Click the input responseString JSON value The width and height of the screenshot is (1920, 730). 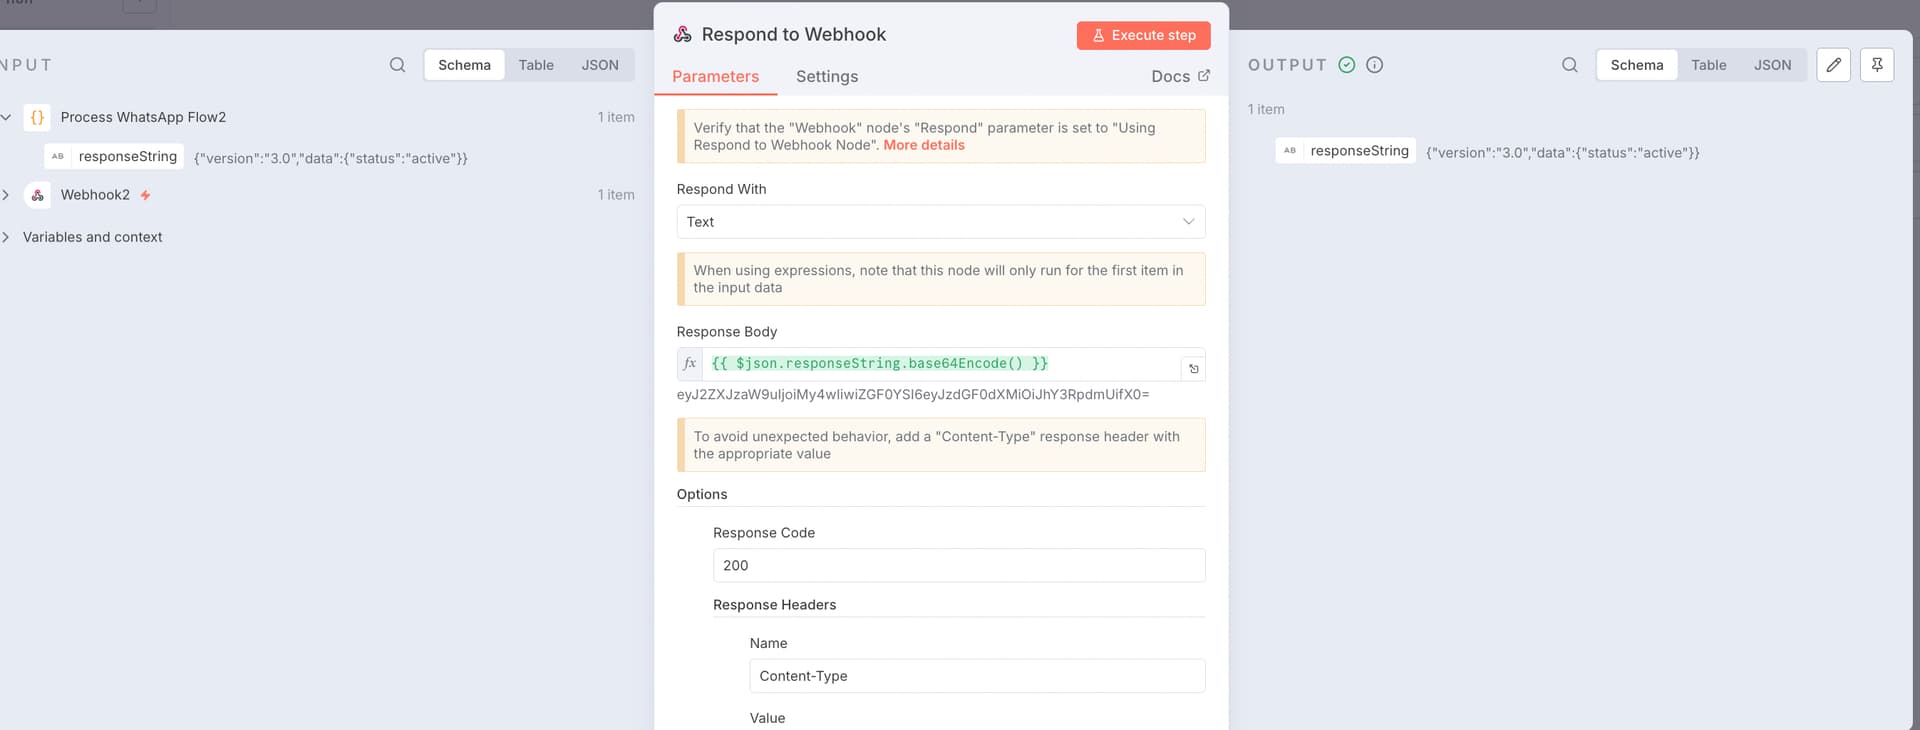331,158
